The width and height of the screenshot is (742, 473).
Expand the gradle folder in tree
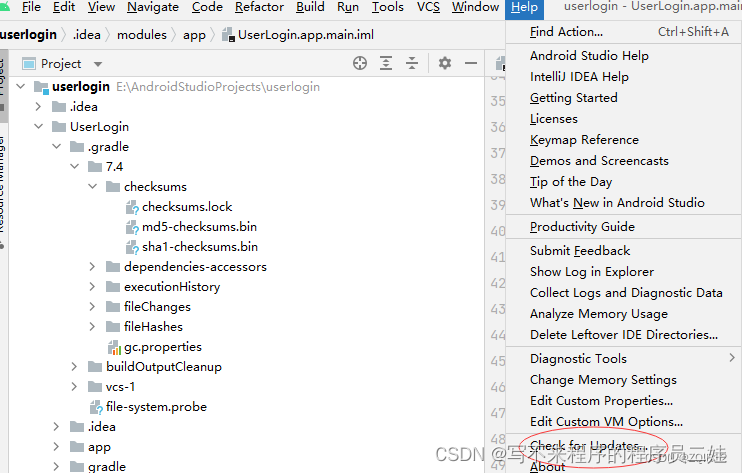56,466
